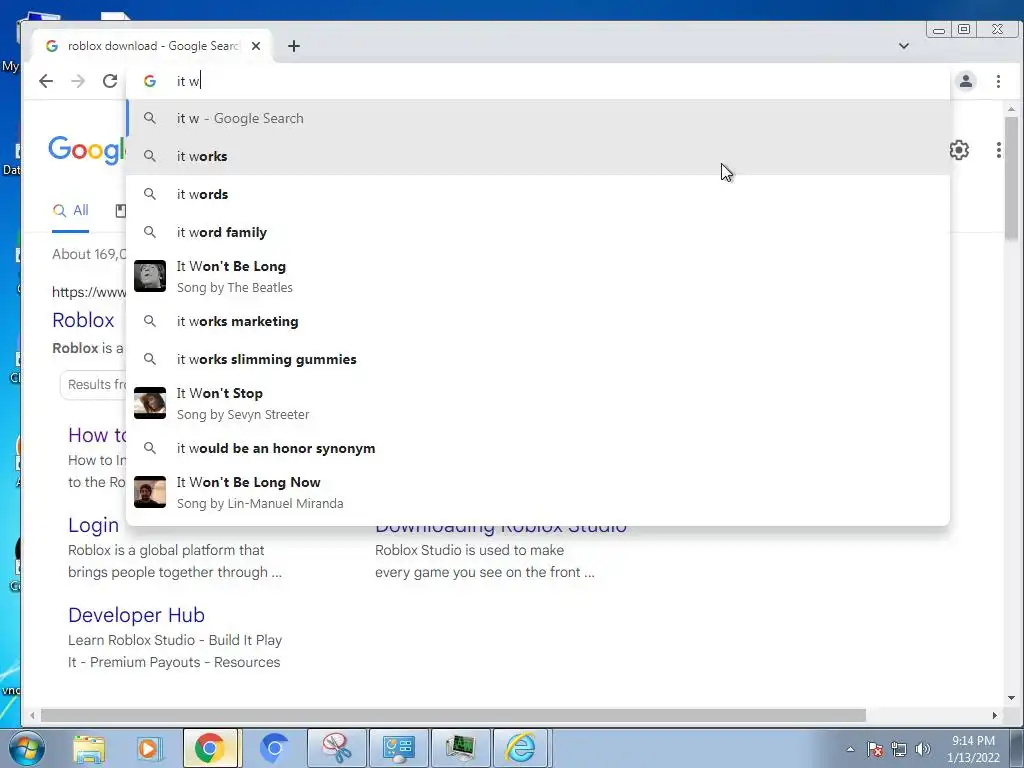Pick the 'it works marketing' suggestion
Viewport: 1024px width, 768px height.
coord(538,321)
